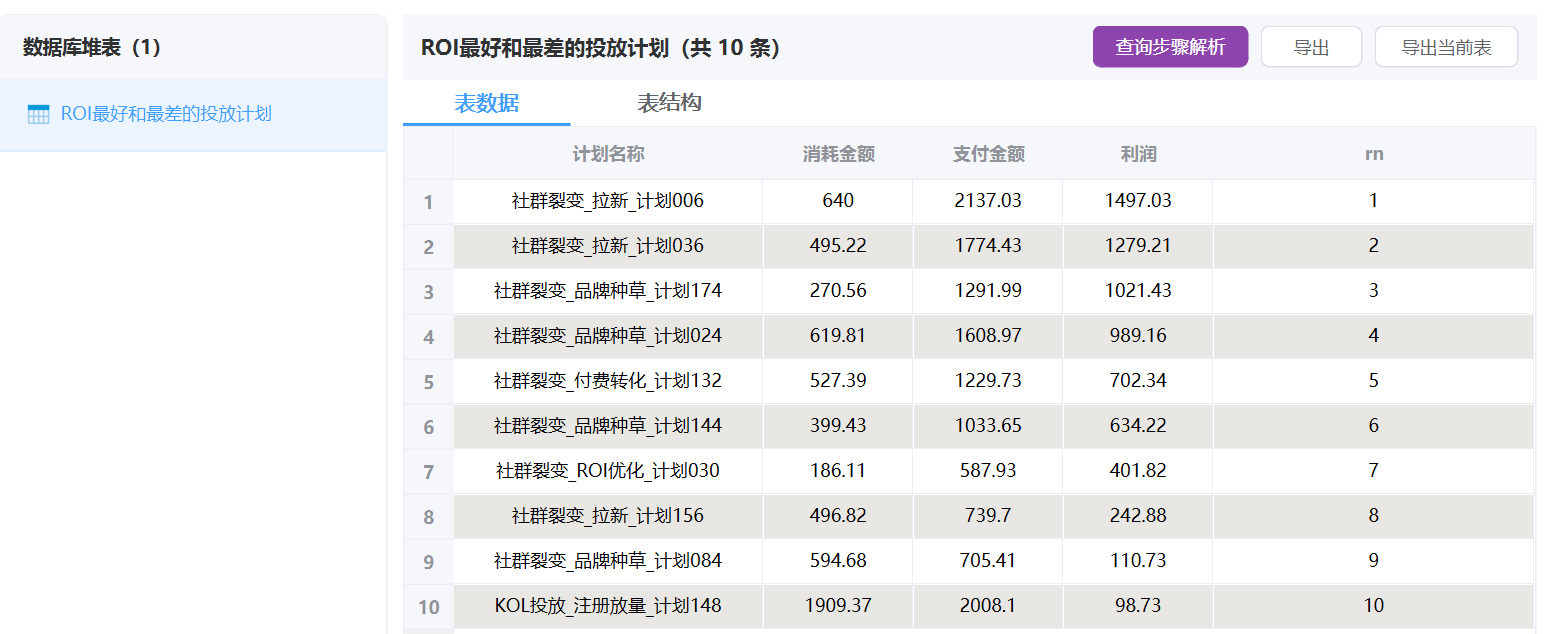Select row number 10 header
This screenshot has height=634, width=1545.
click(428, 607)
